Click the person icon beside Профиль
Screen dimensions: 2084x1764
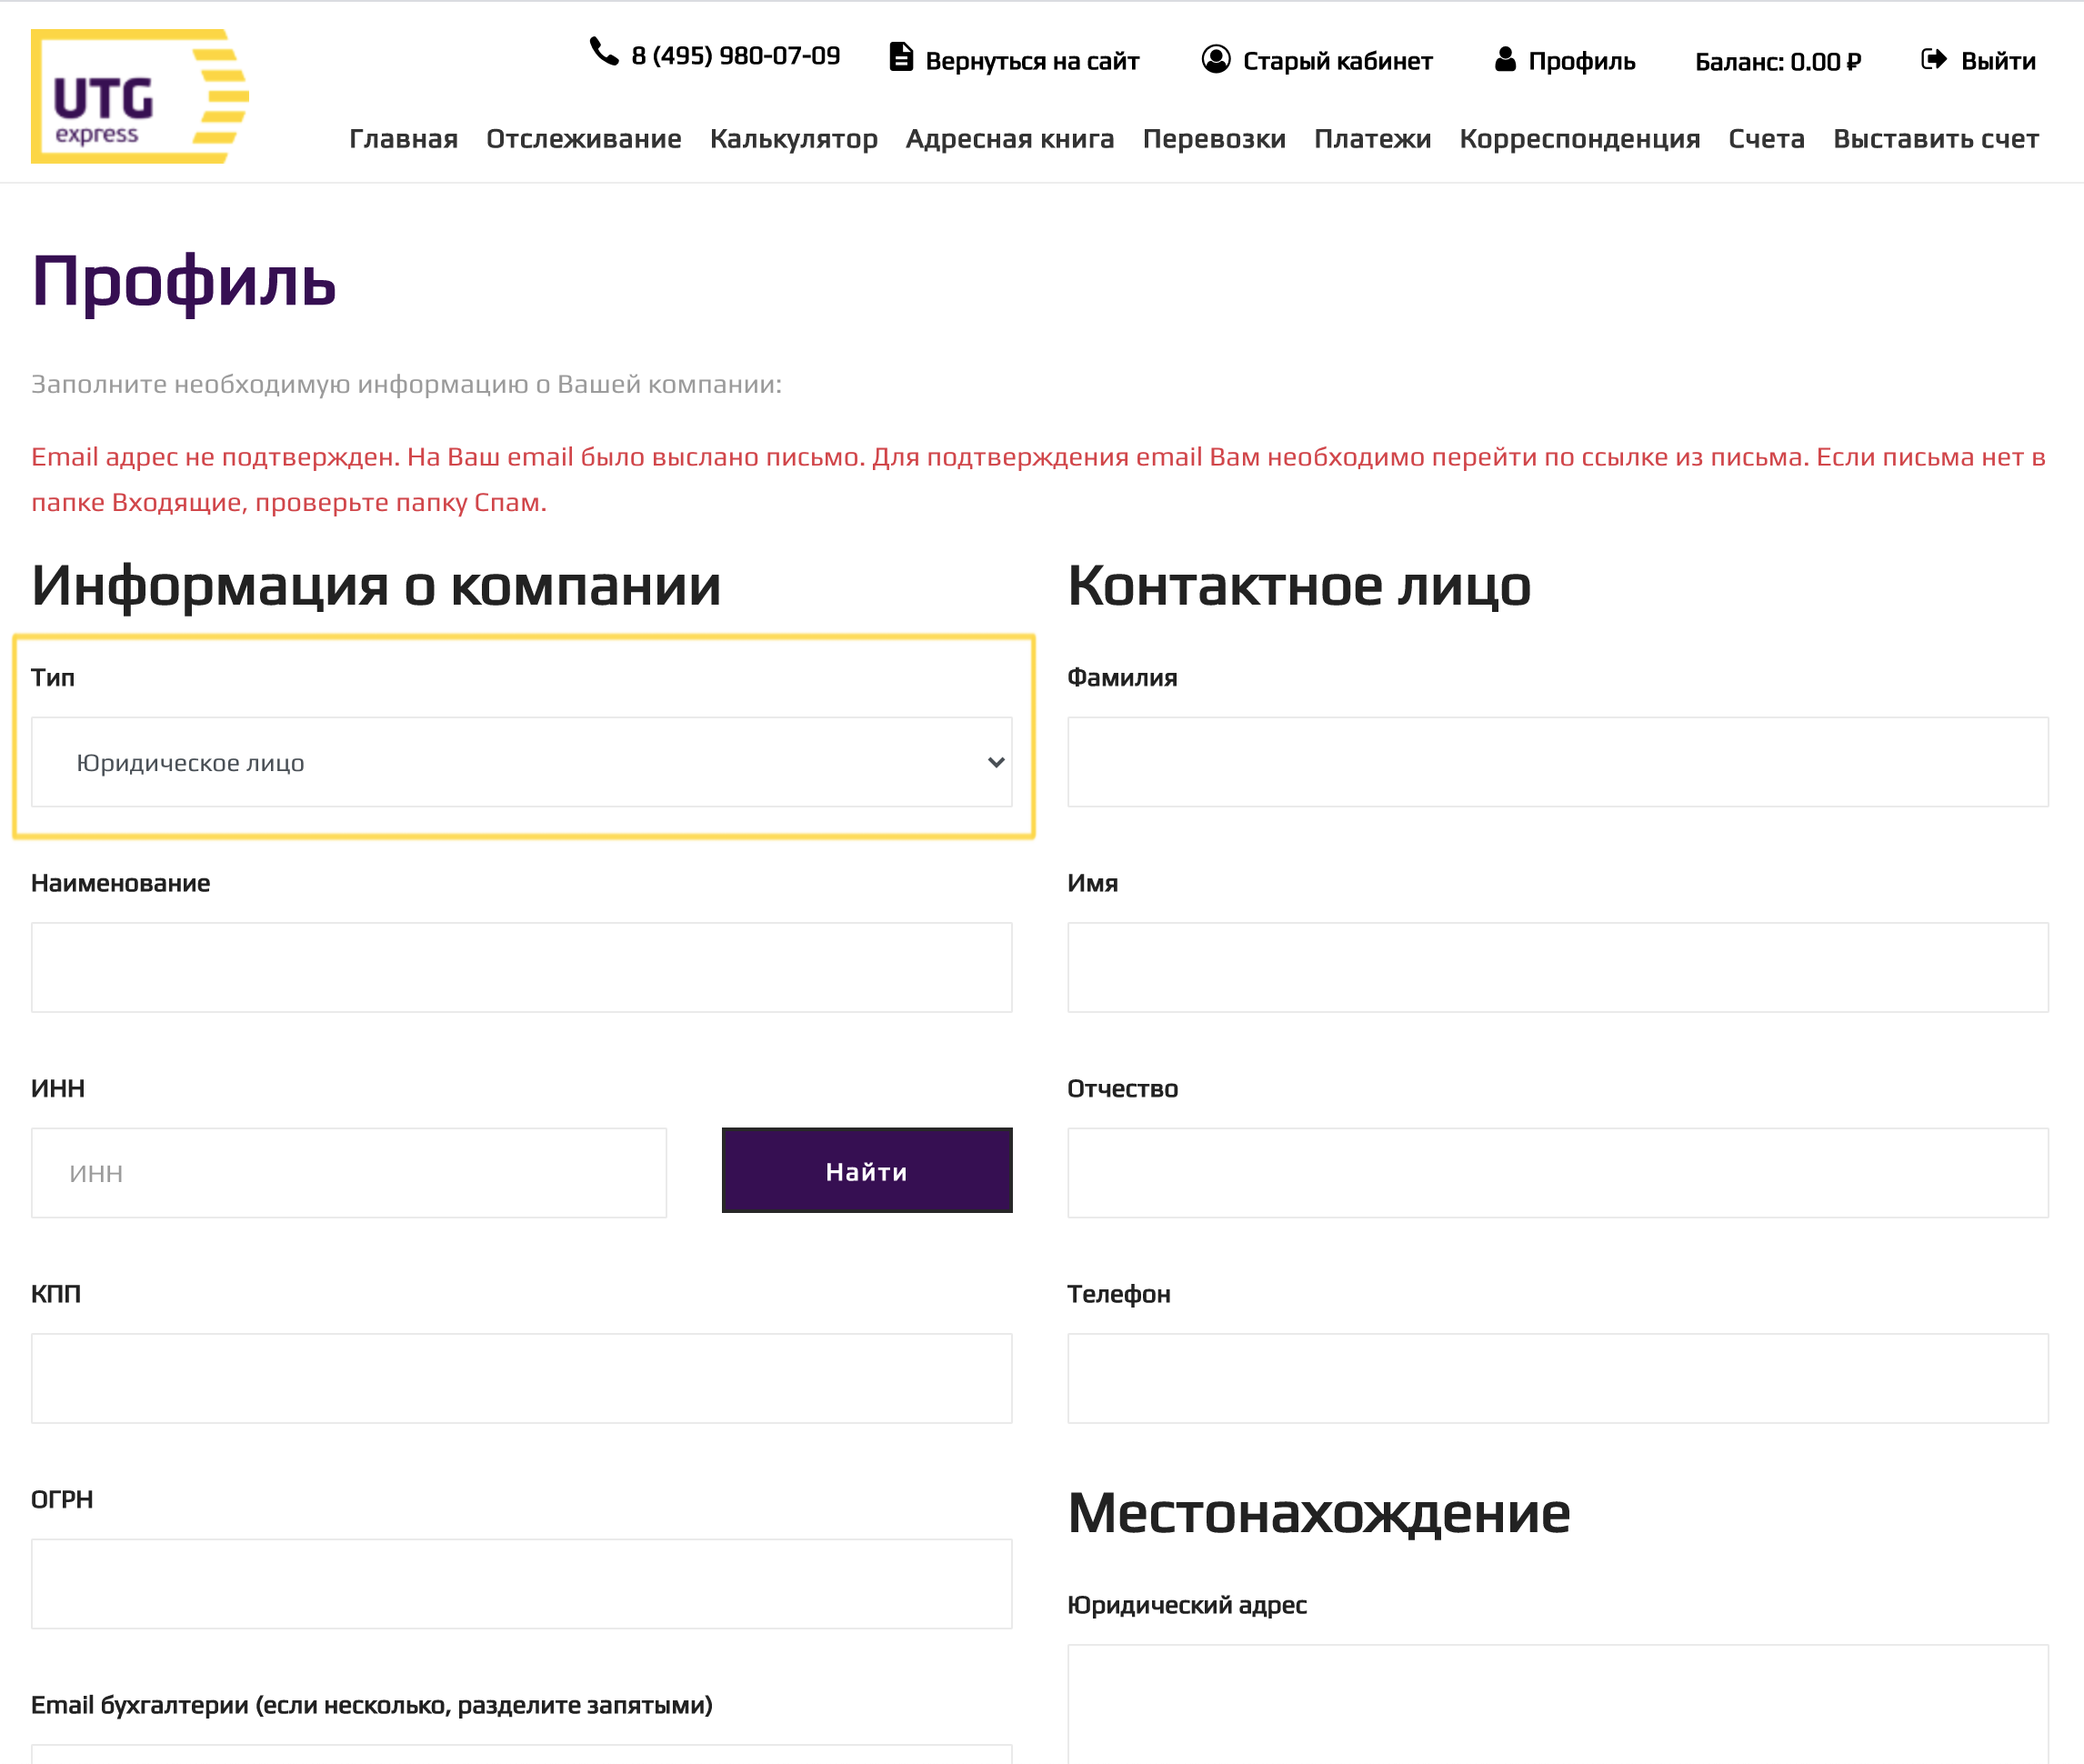[x=1505, y=59]
